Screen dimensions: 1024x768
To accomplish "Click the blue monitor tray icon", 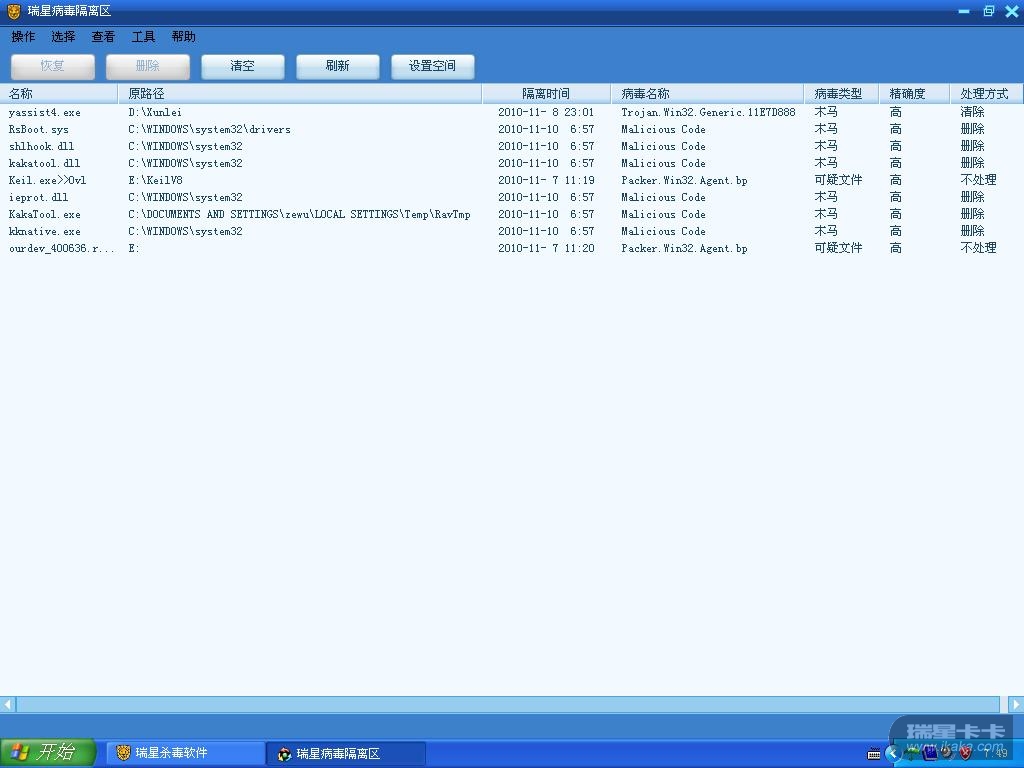I will [930, 754].
